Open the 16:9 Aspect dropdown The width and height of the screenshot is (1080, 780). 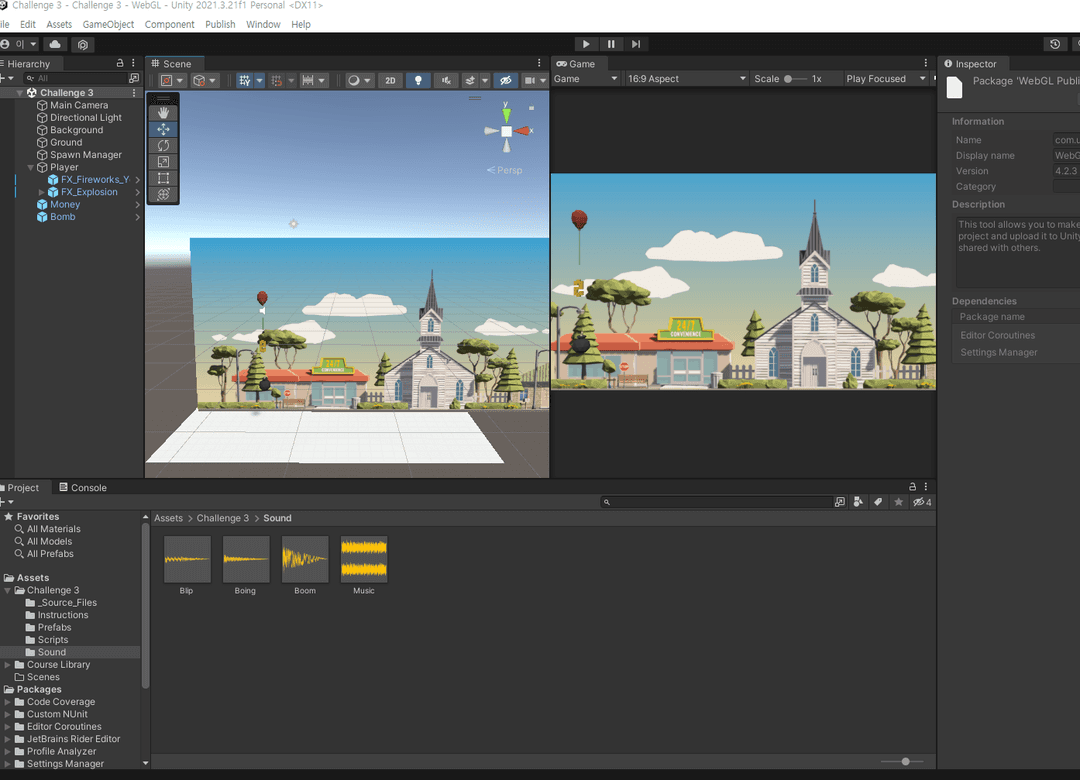[686, 79]
